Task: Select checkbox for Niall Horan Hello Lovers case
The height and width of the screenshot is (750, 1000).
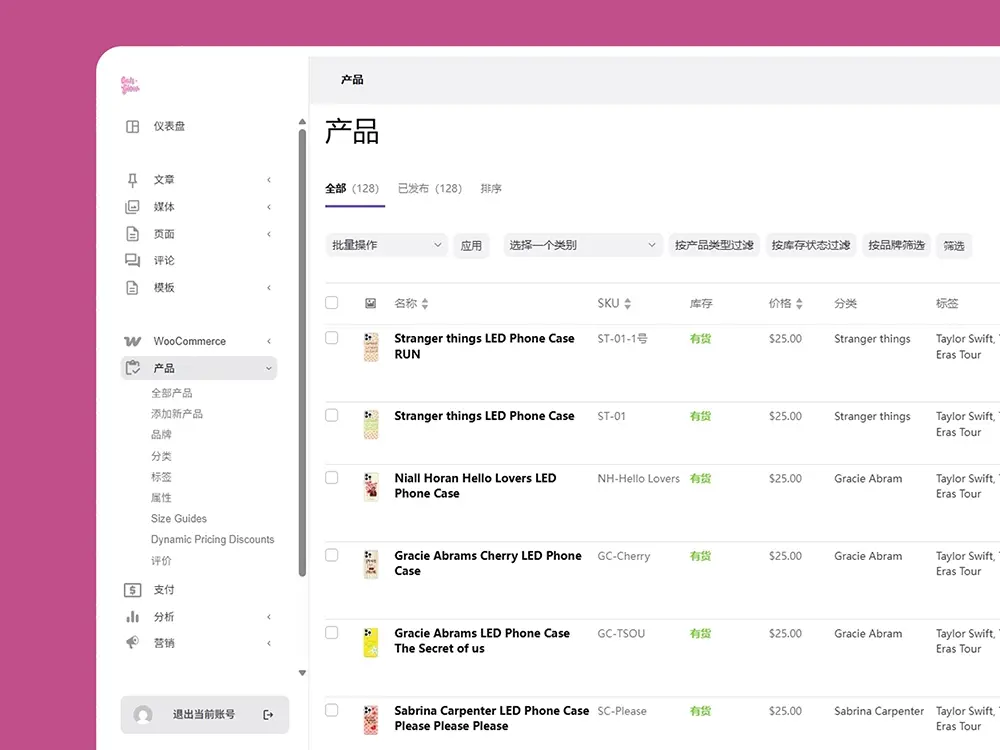Action: click(332, 478)
